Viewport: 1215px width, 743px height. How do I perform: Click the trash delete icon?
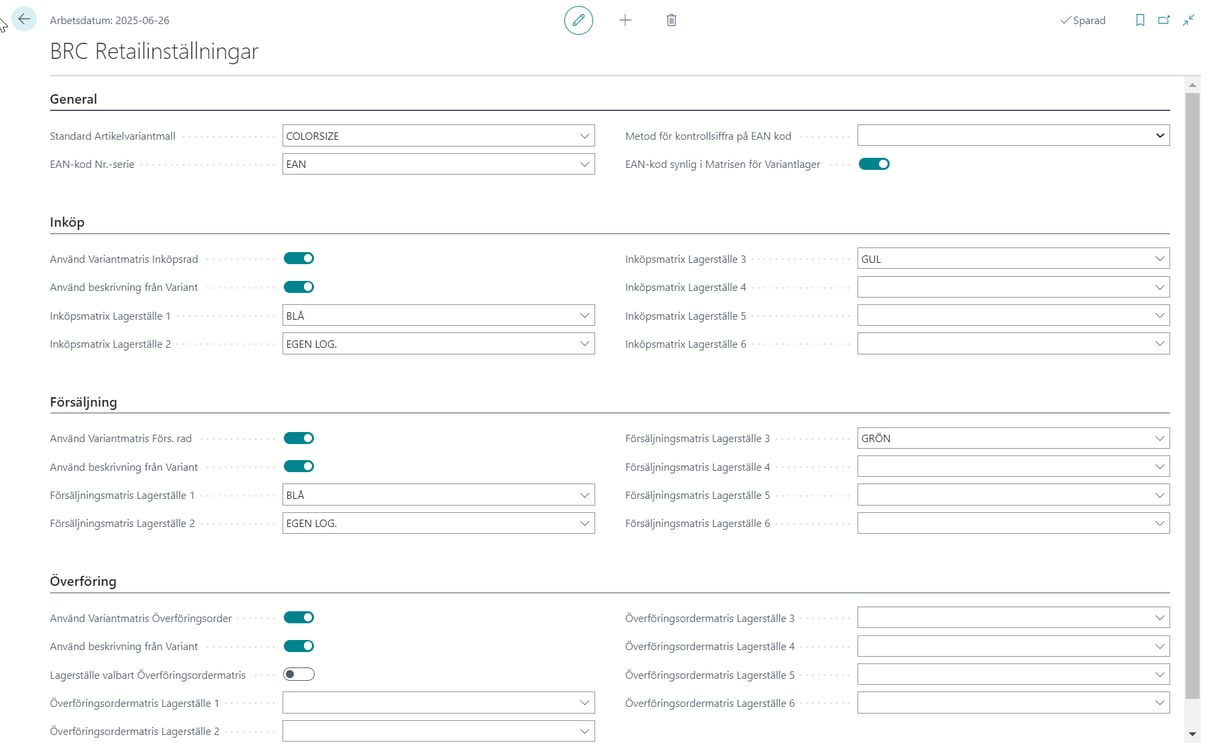(671, 20)
